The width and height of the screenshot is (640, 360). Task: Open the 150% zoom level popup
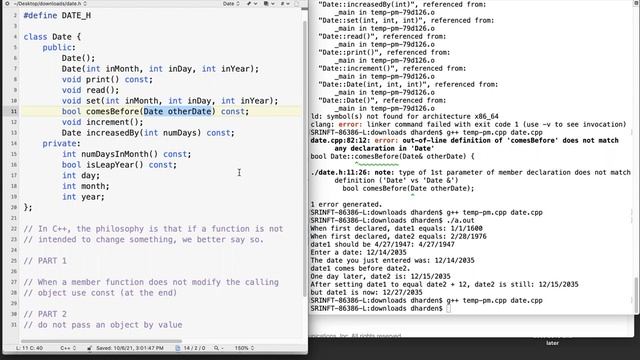pos(244,348)
